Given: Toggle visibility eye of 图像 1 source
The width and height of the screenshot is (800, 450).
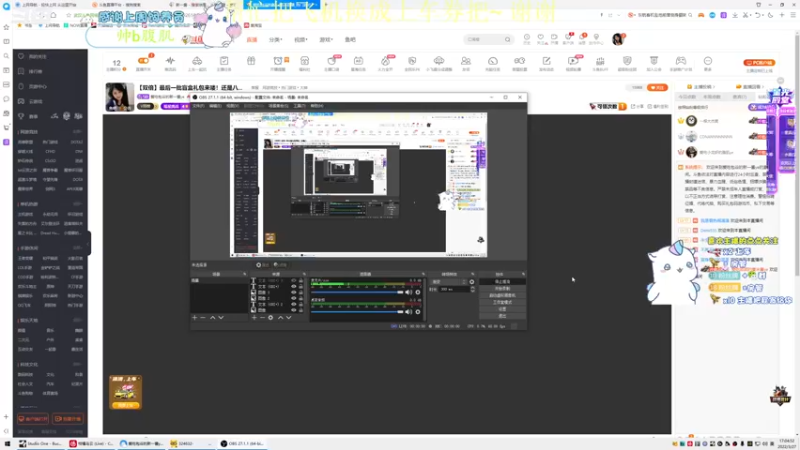Looking at the screenshot, I should [294, 293].
